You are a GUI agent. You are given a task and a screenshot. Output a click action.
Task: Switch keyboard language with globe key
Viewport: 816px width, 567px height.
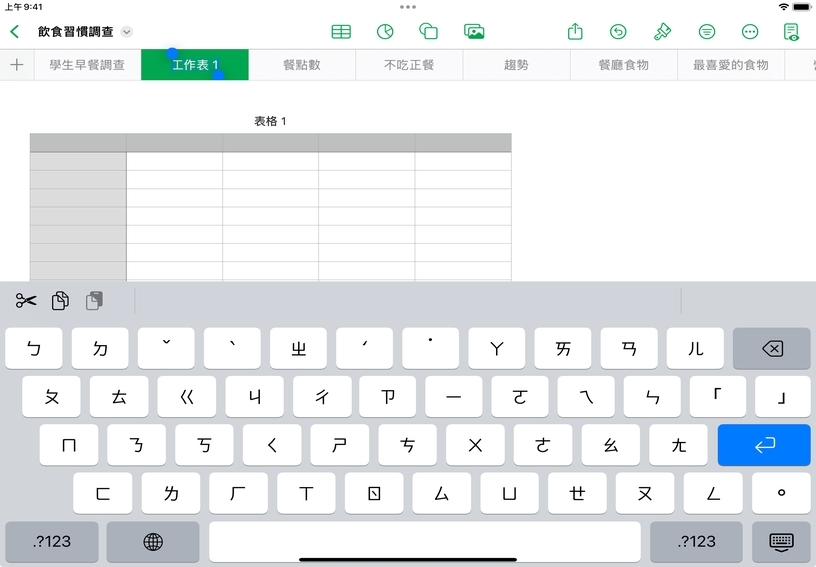pos(153,541)
